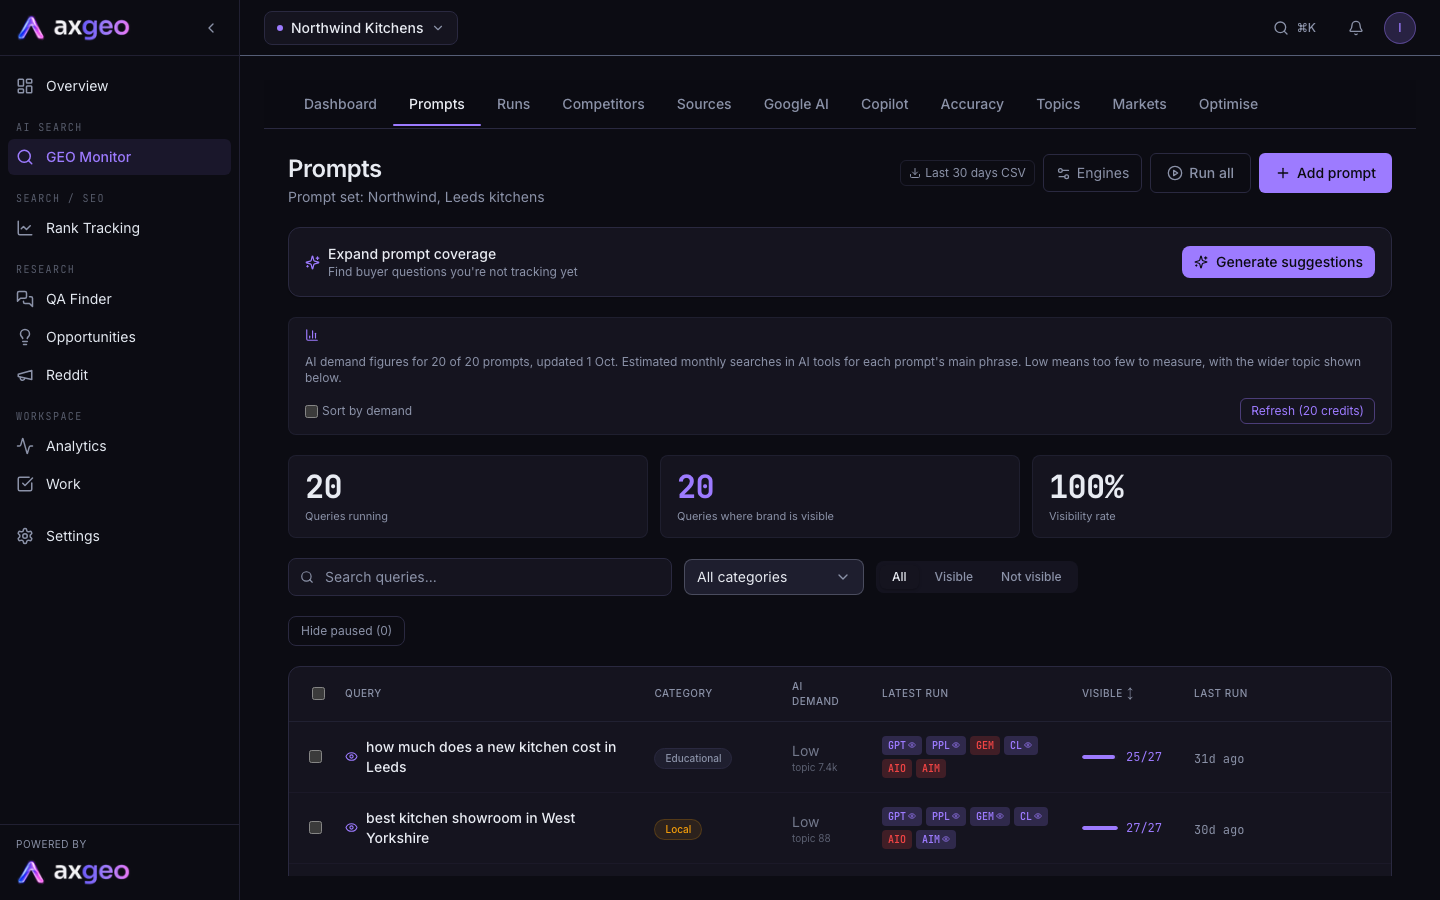Enable the Sort by demand checkbox

(x=311, y=411)
